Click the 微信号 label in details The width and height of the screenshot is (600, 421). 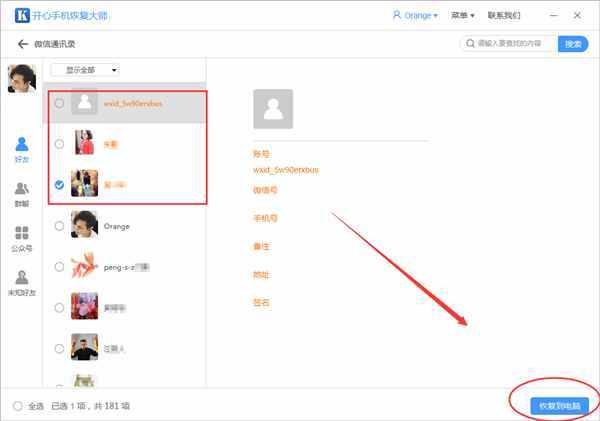coord(265,190)
